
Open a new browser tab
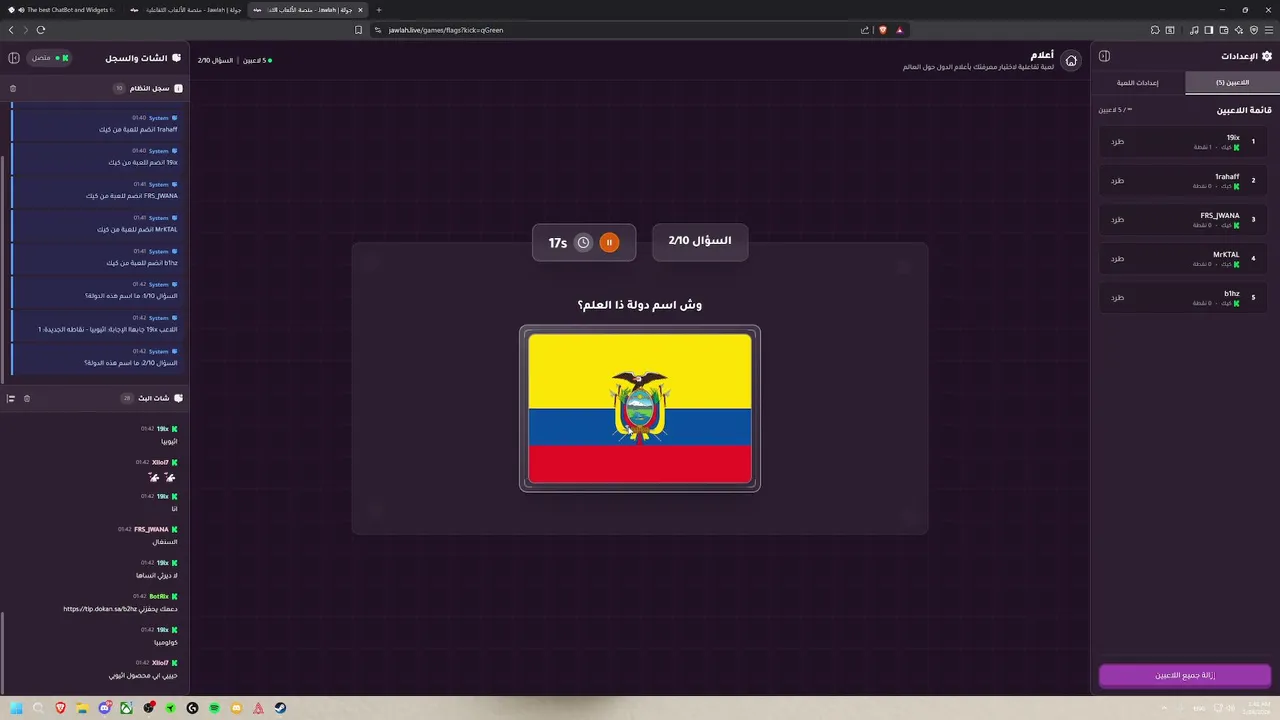pyautogui.click(x=378, y=10)
